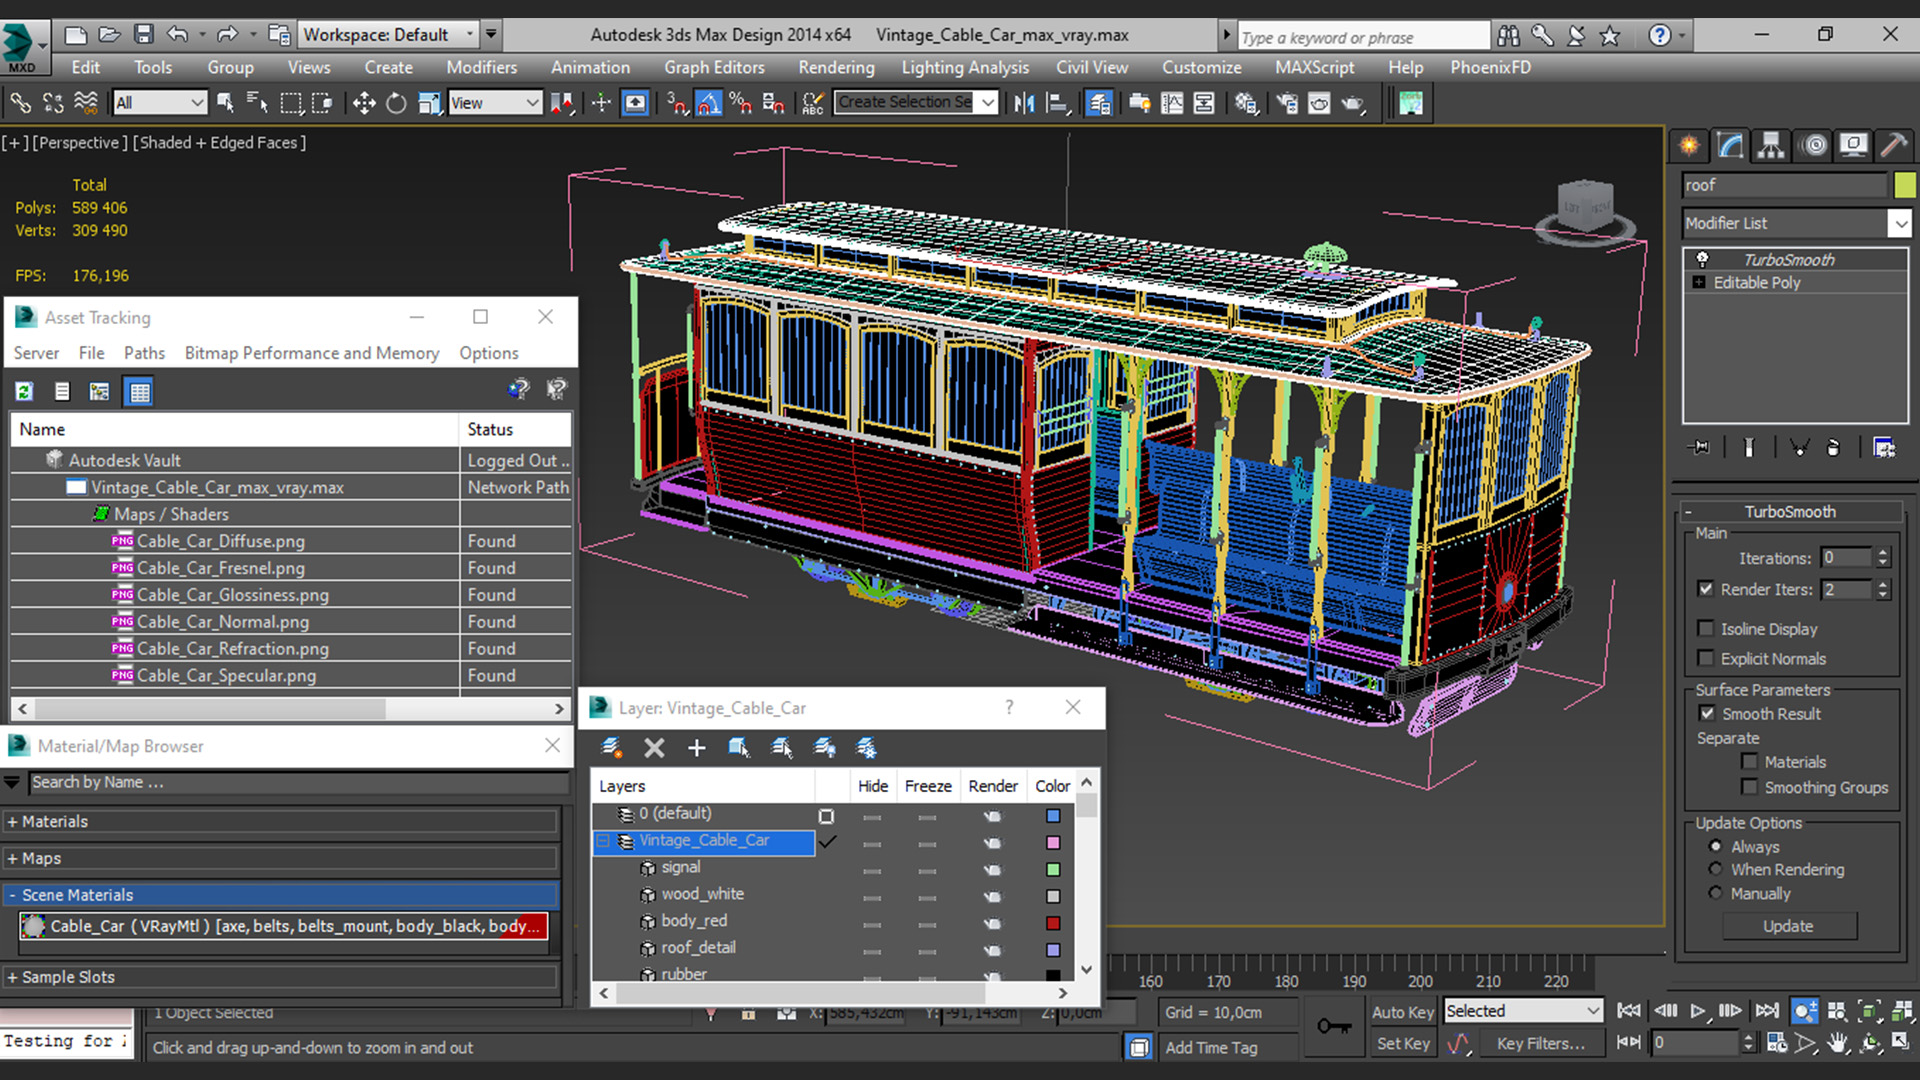Click the Undo arrow icon
The image size is (1920, 1080).
pos(178,35)
